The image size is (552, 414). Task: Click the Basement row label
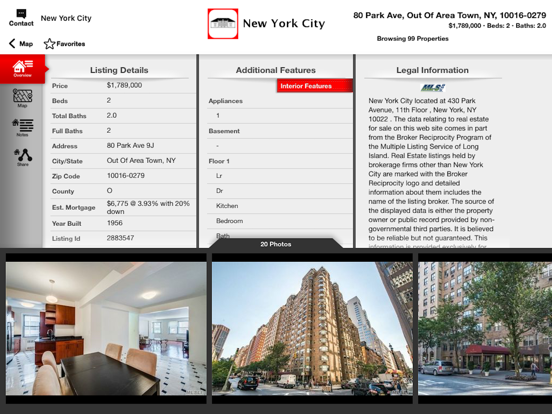point(224,131)
